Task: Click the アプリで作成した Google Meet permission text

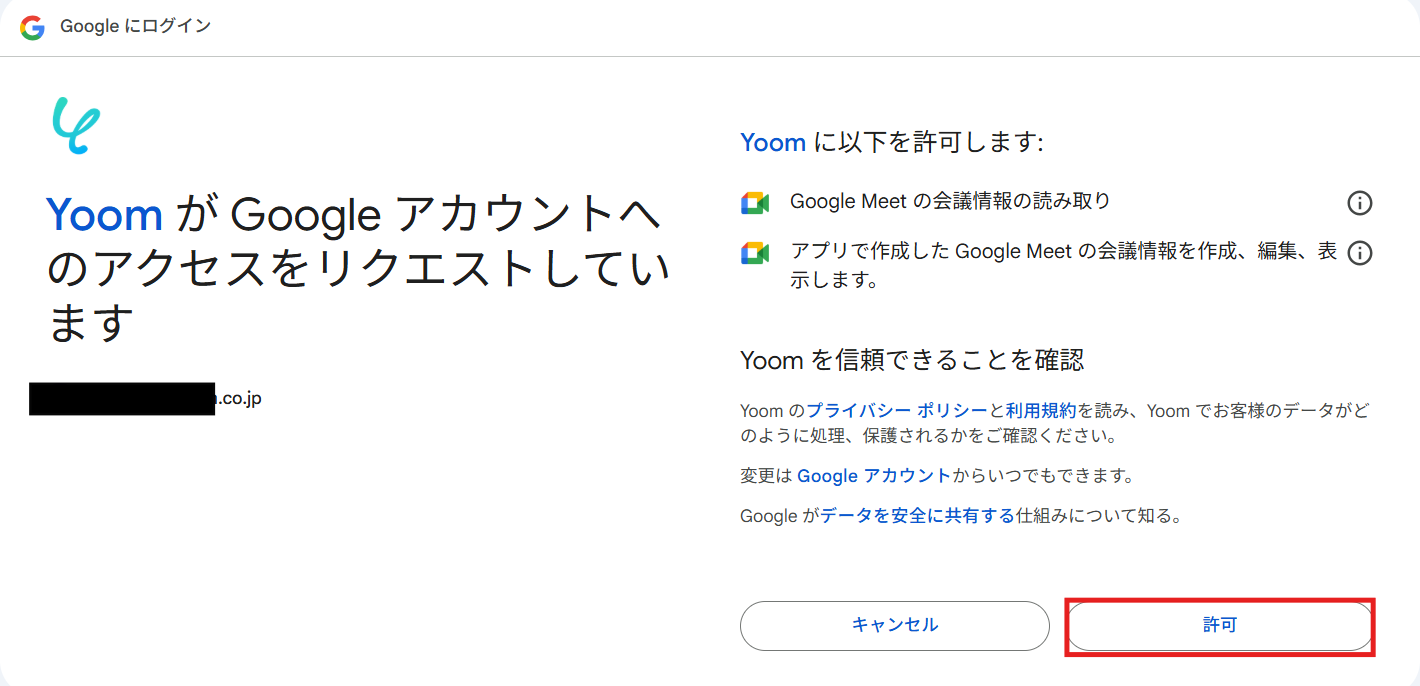Action: click(x=1063, y=266)
